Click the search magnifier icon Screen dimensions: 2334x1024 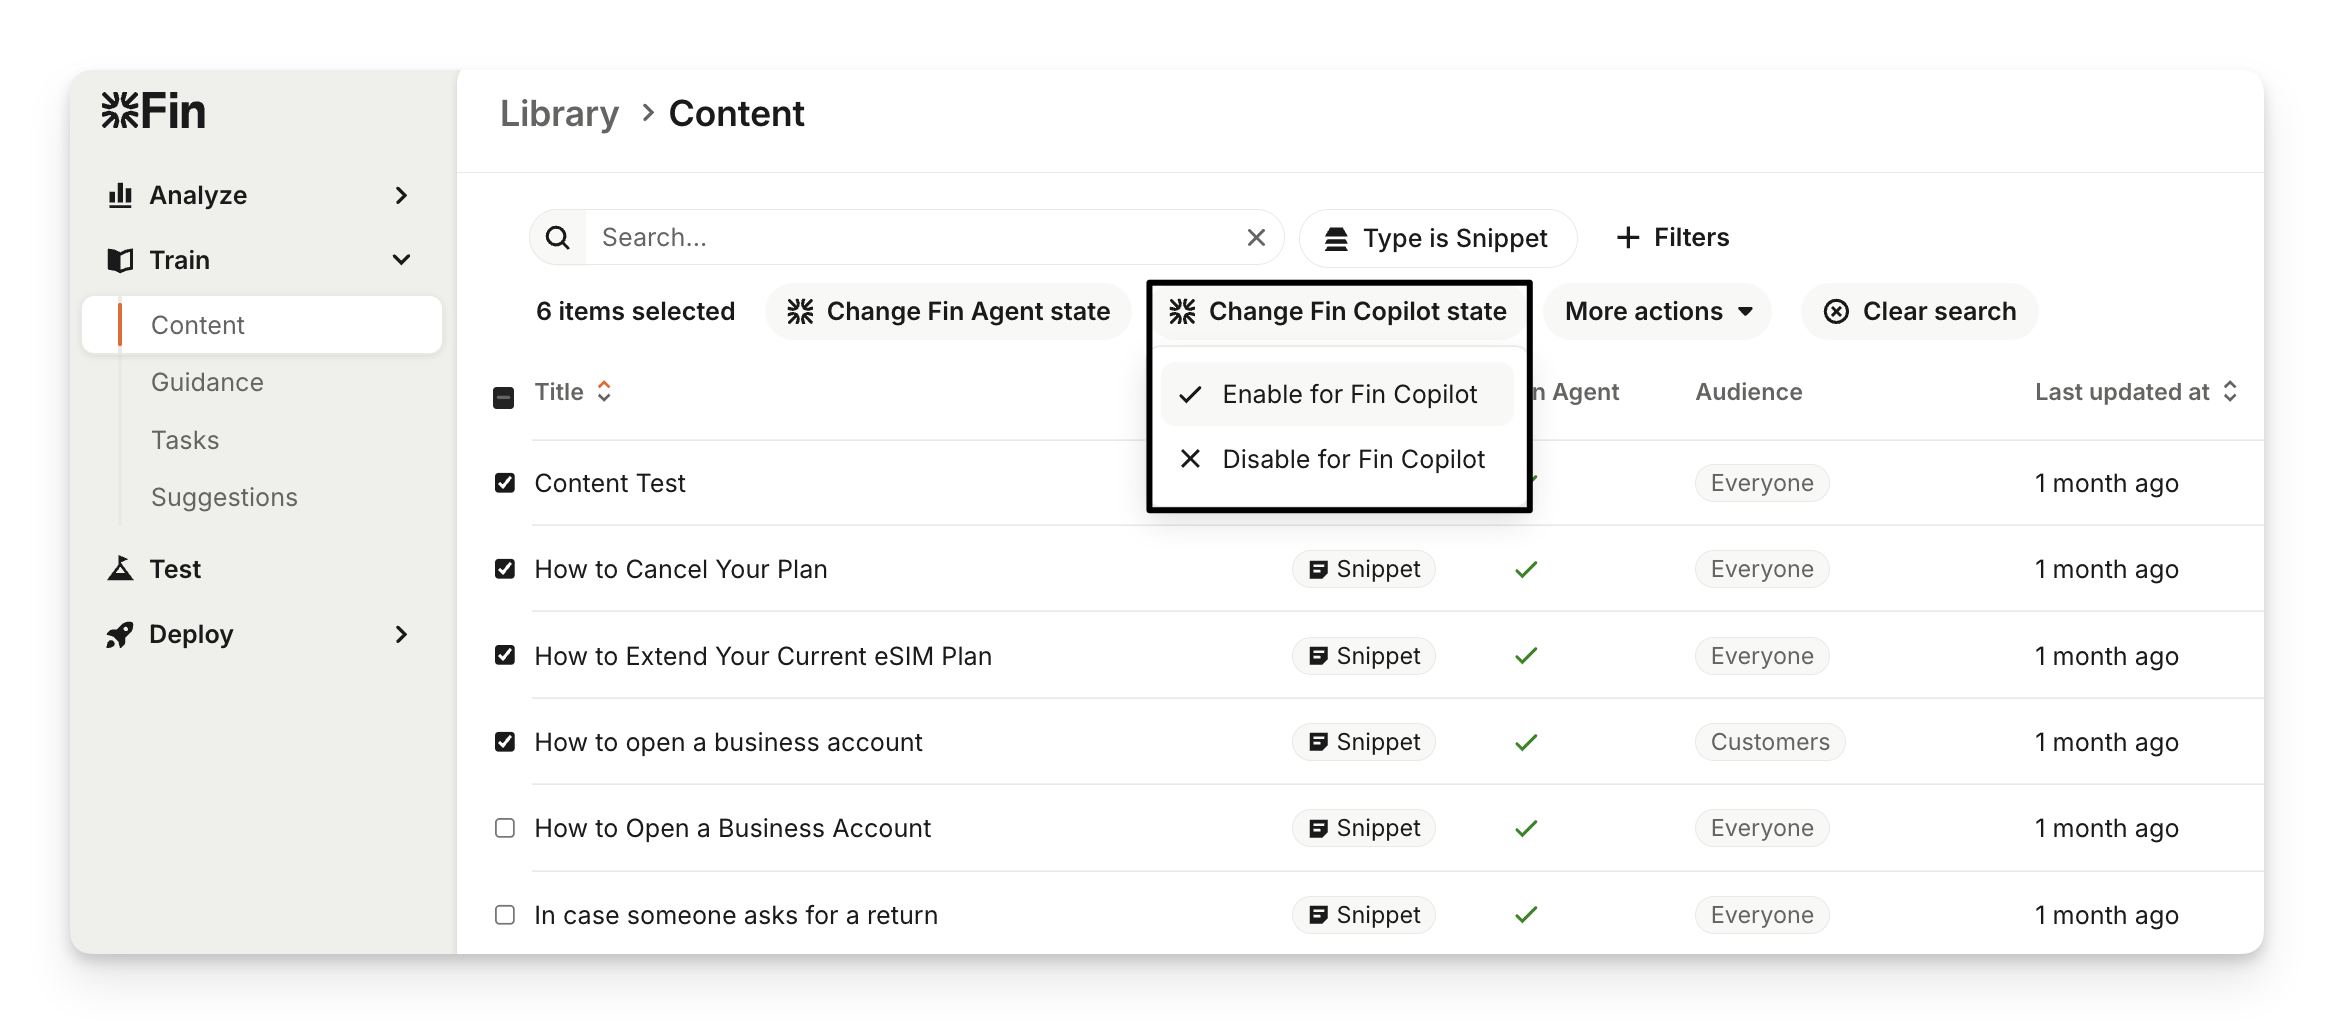(558, 238)
